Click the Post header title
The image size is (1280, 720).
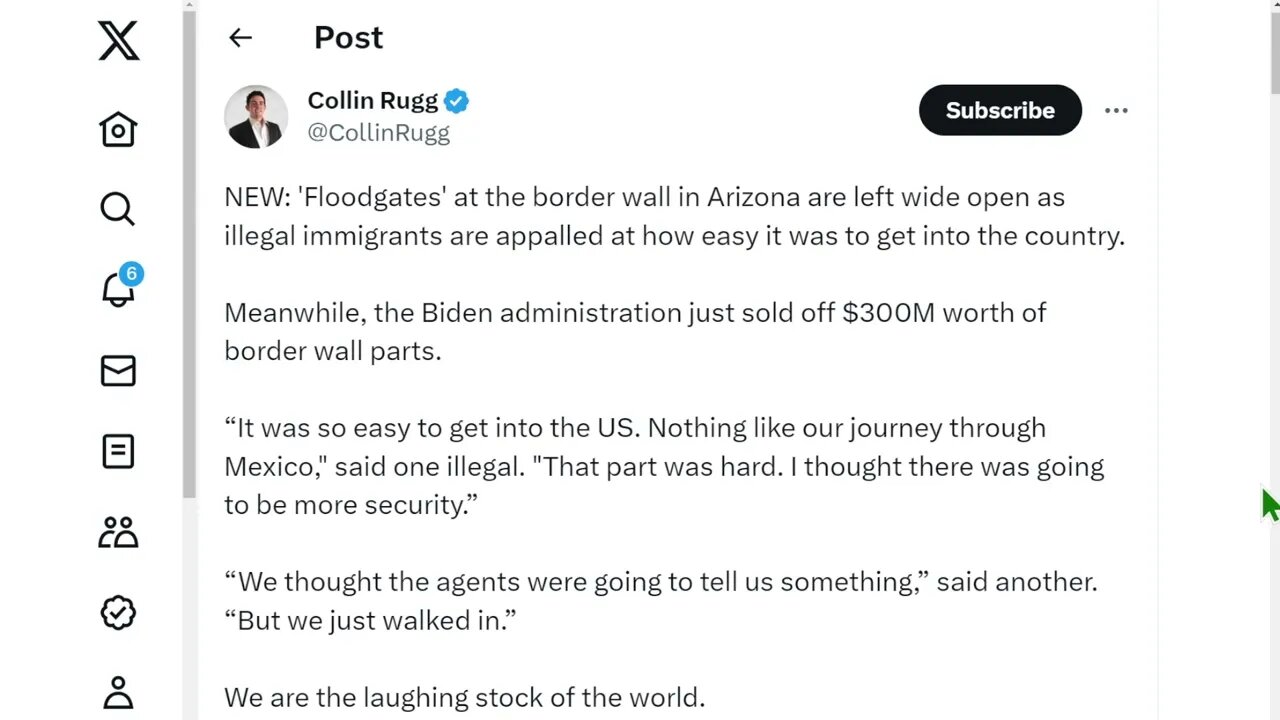click(348, 38)
